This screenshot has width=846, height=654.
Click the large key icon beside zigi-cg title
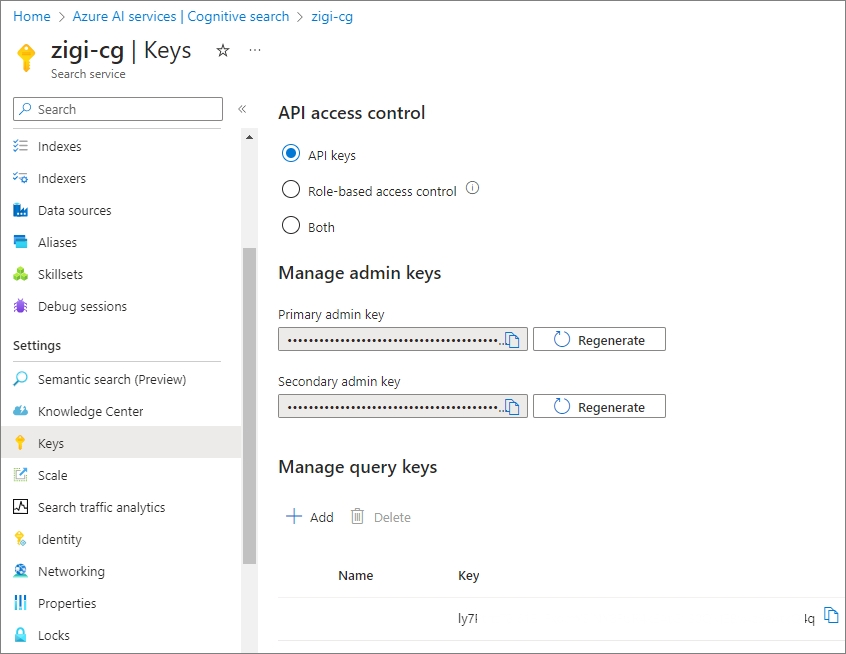(x=26, y=58)
